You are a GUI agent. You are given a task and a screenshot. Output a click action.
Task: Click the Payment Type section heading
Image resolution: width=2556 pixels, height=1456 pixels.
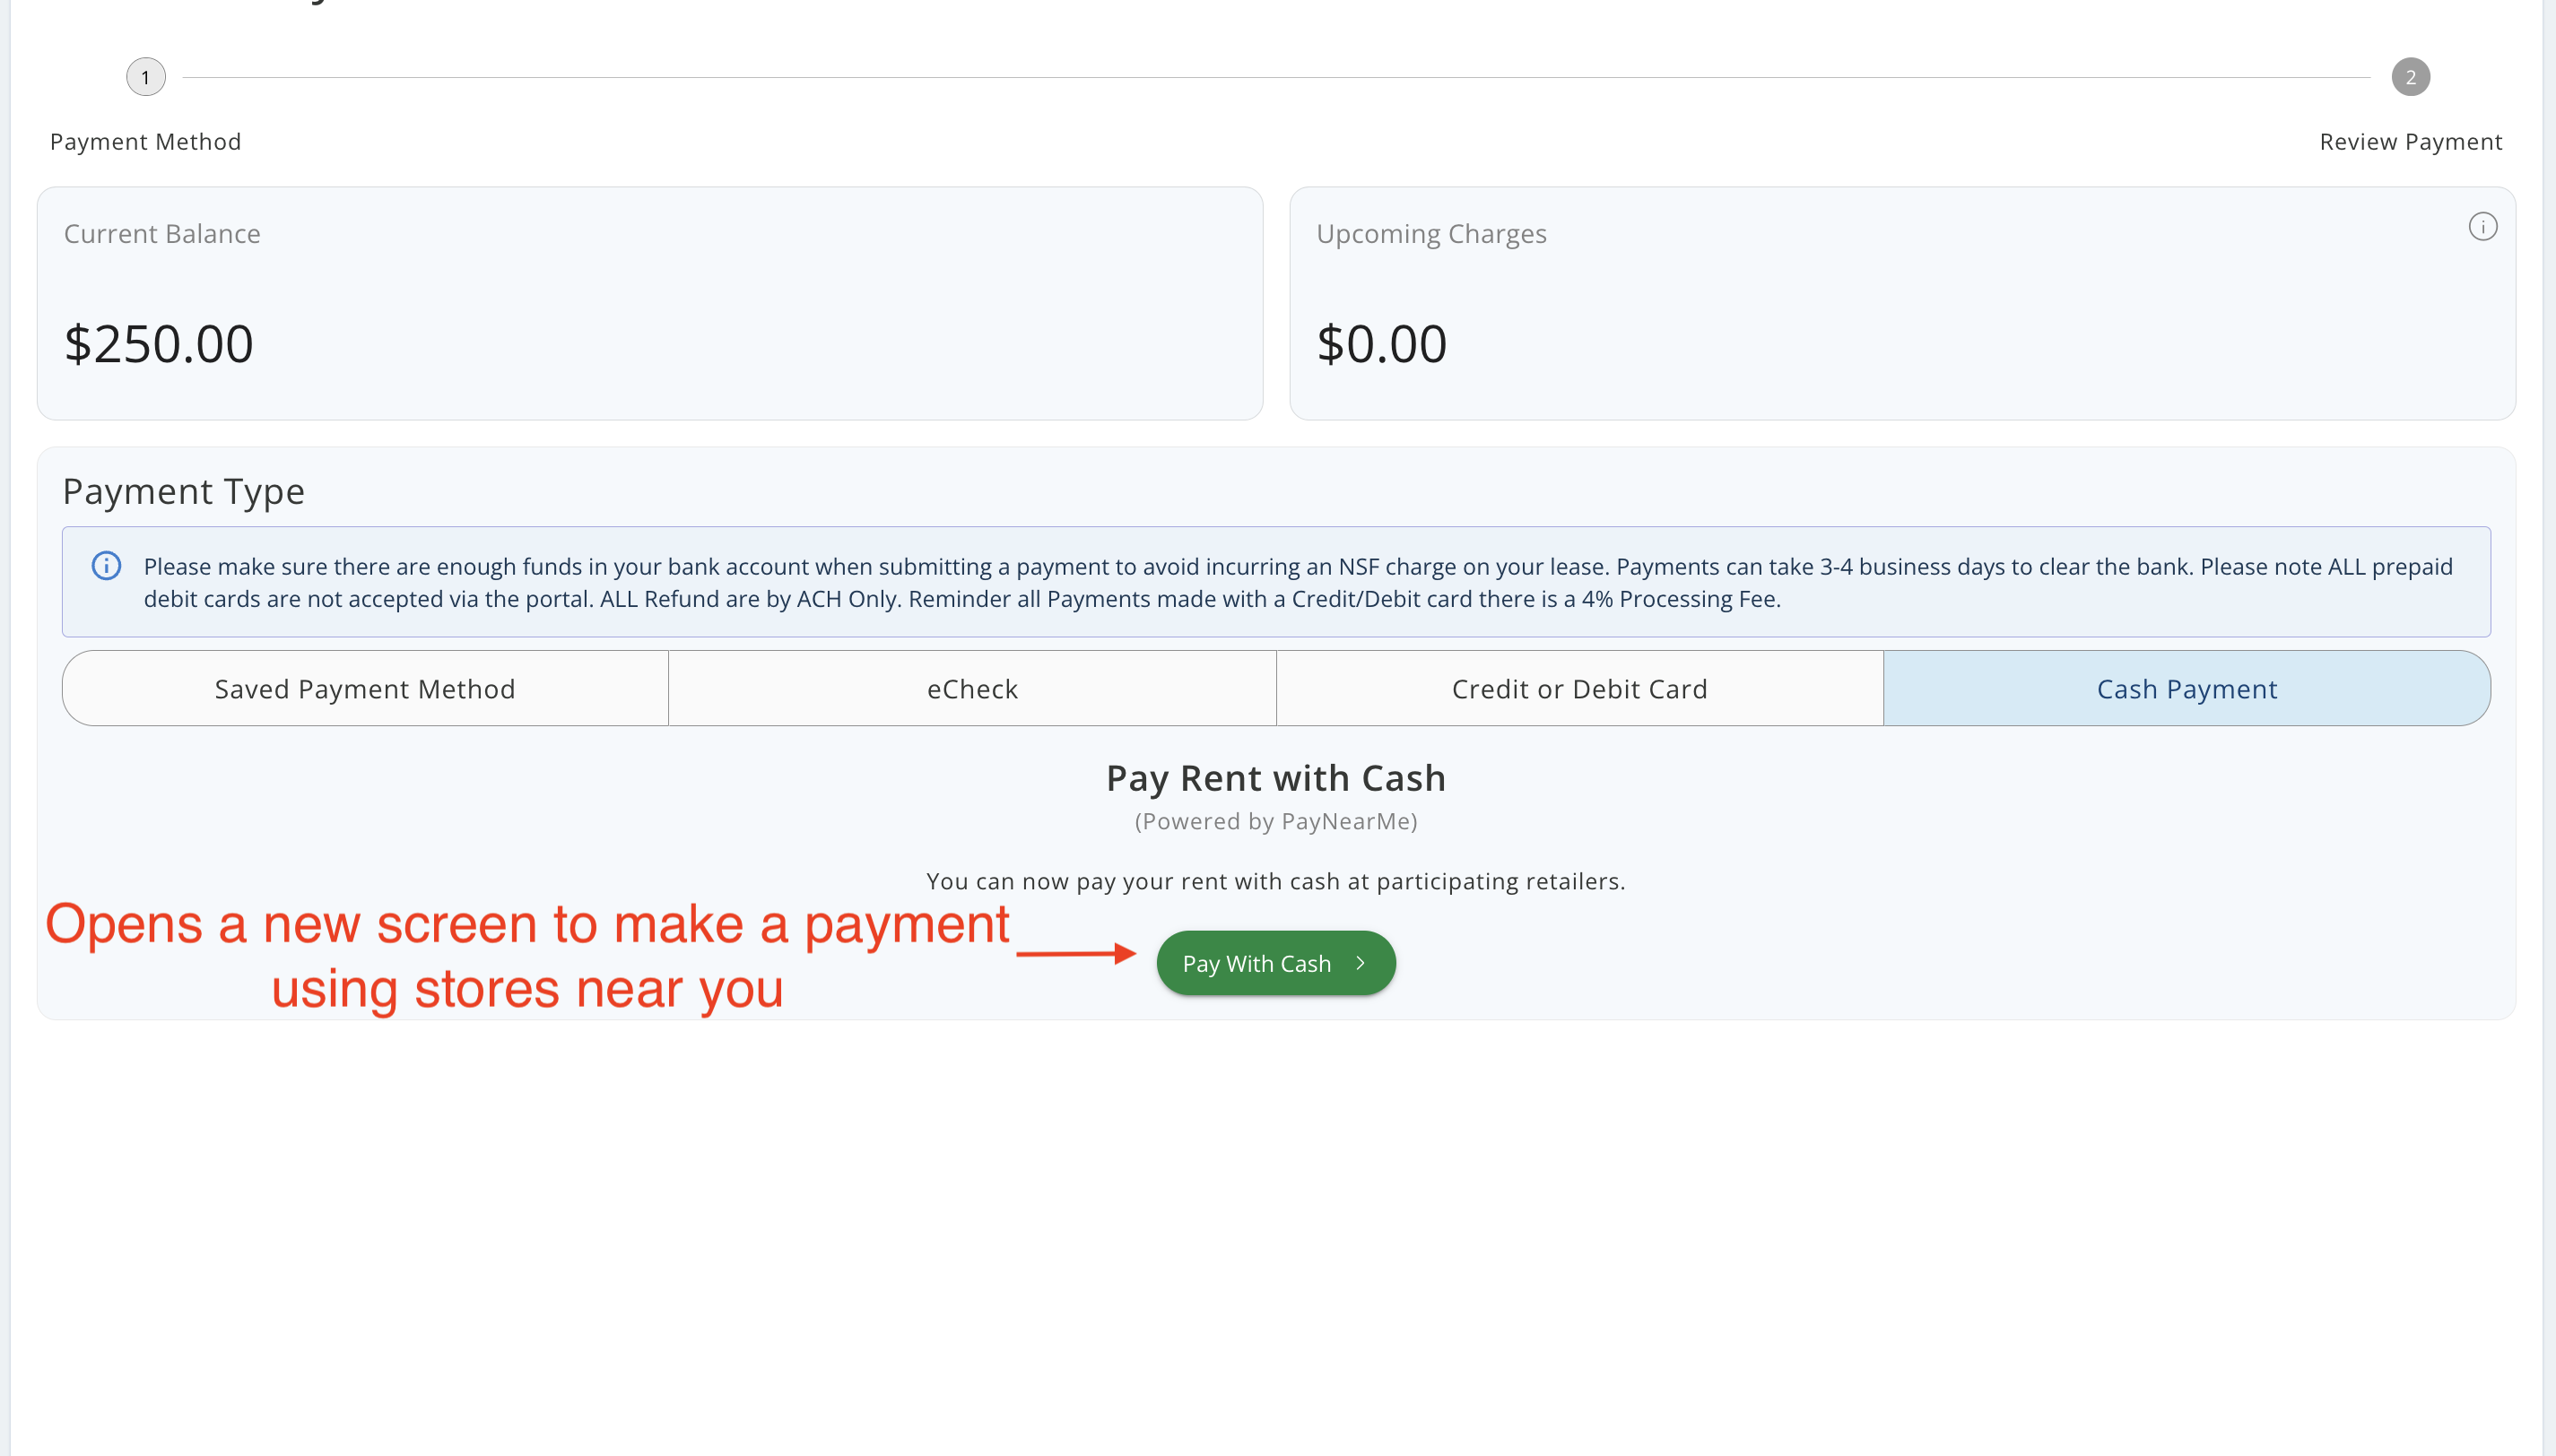point(183,492)
